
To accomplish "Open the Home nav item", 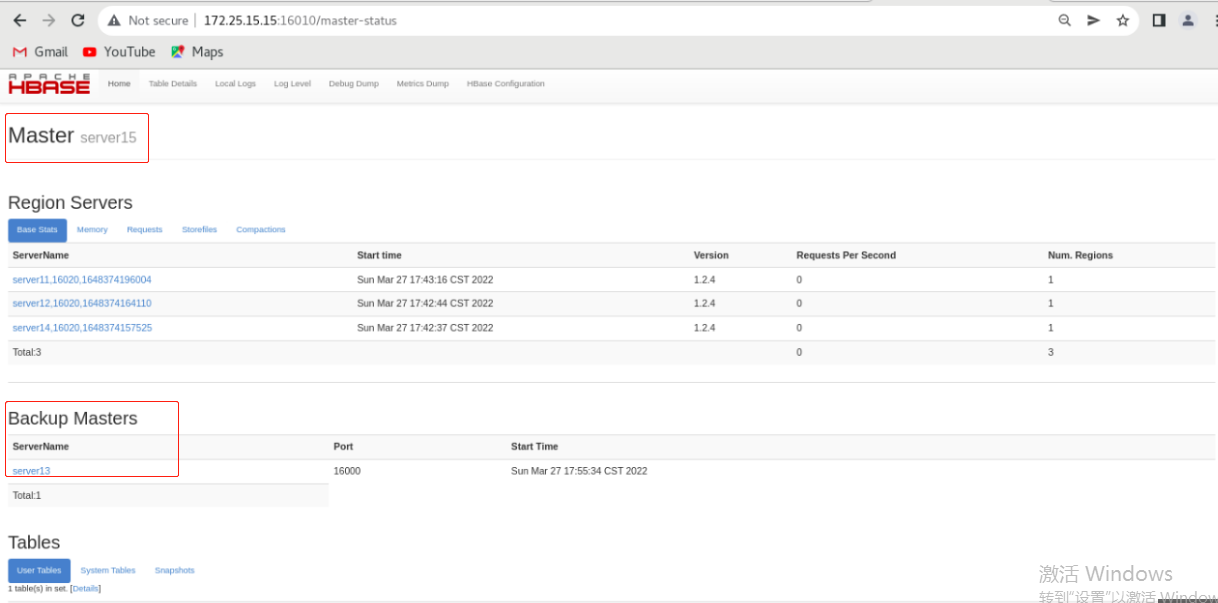I will click(119, 84).
